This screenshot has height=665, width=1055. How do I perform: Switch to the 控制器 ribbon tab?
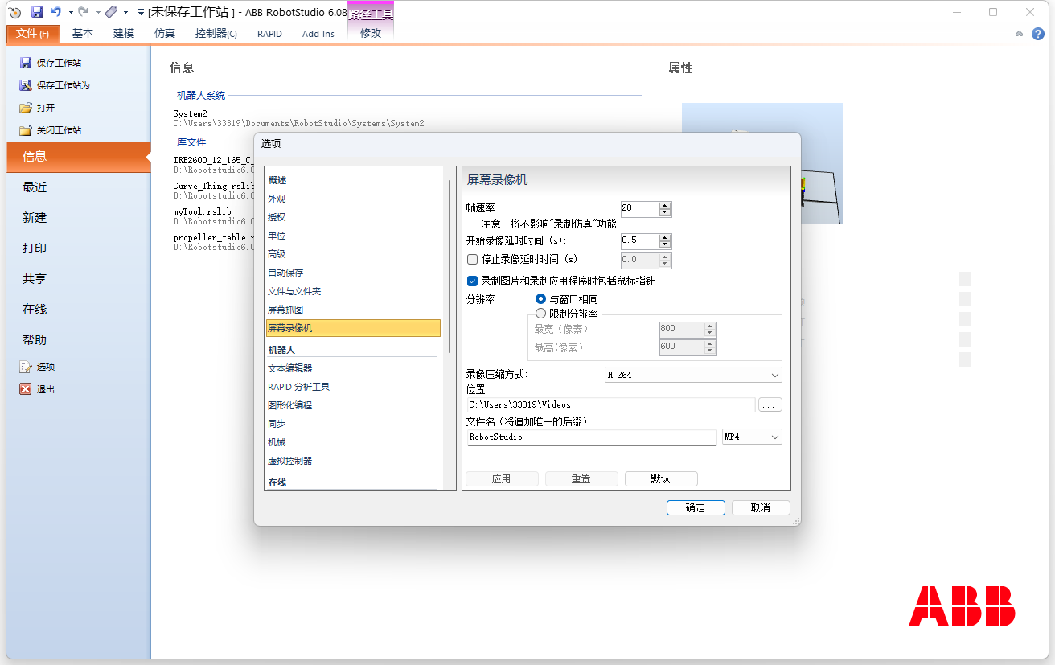click(x=215, y=34)
